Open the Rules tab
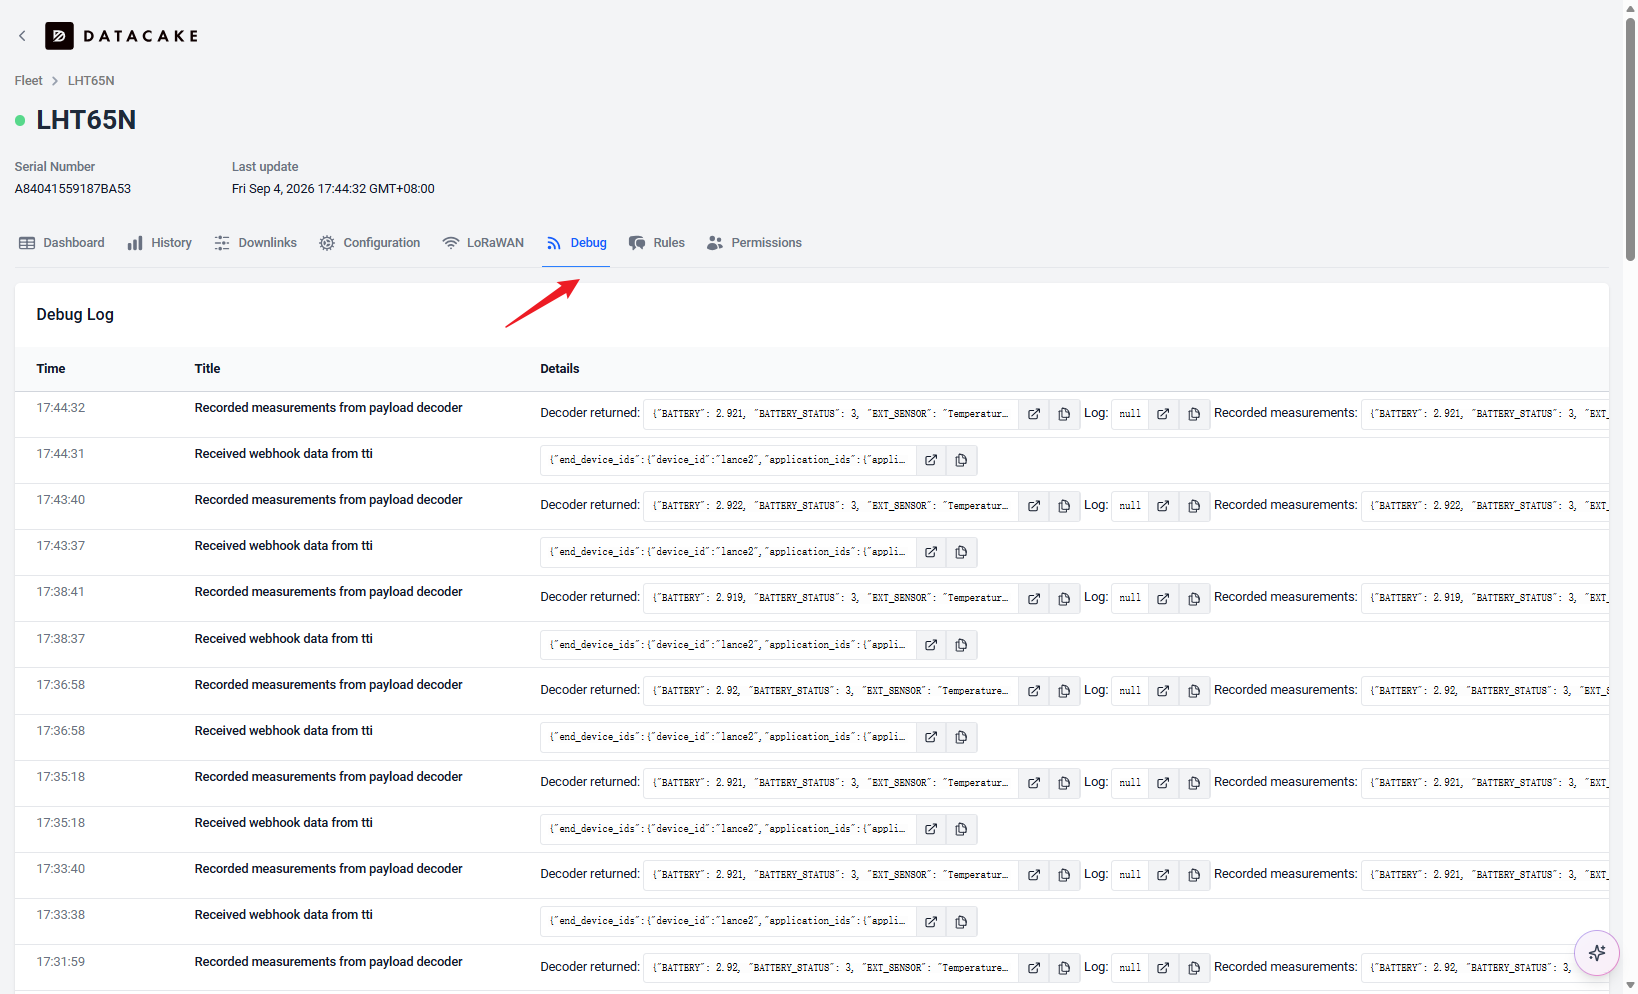 point(657,243)
